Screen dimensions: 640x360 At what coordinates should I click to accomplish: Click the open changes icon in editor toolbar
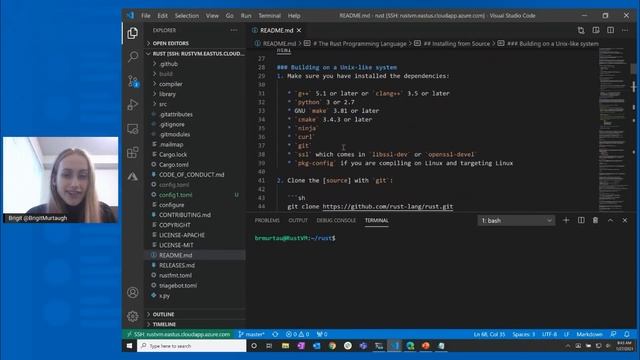(x=581, y=30)
